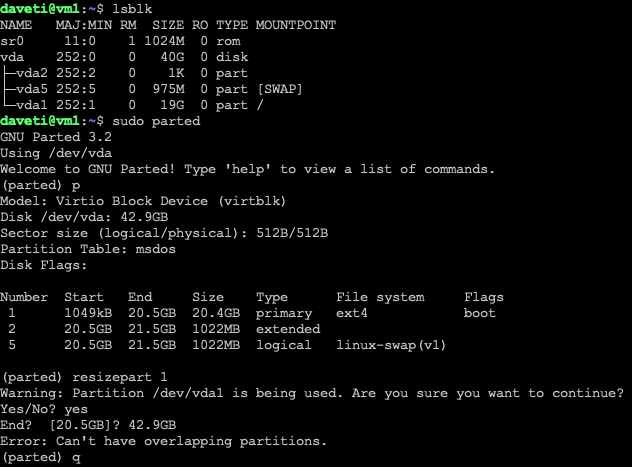Screen dimensions: 632x467
Task: Click the vda1 partition name in lsblk output
Action: pyautogui.click(x=36, y=105)
